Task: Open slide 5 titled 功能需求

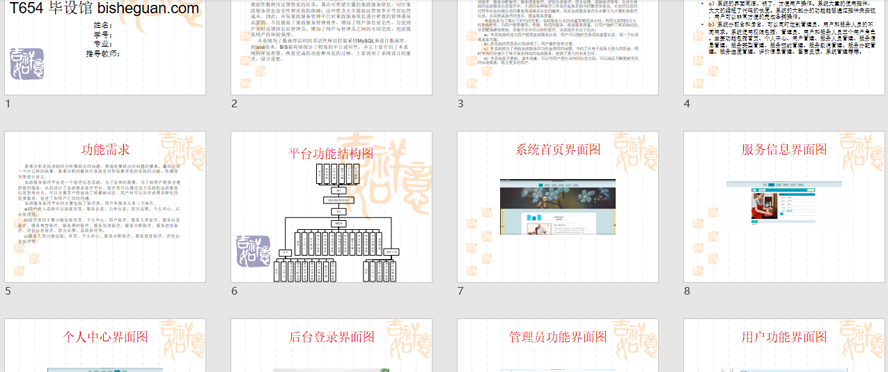Action: (x=105, y=207)
